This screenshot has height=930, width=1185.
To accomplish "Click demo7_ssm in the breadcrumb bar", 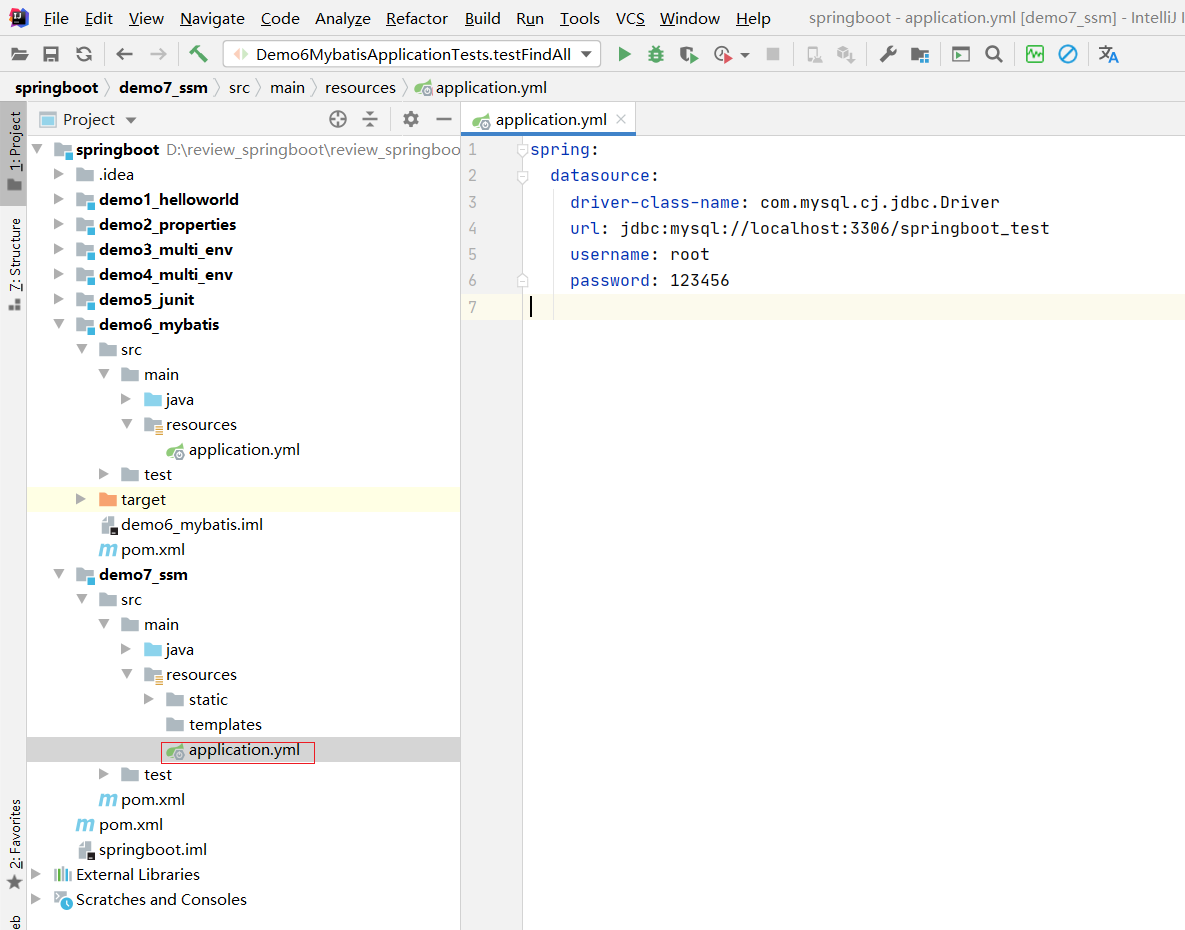I will point(163,88).
